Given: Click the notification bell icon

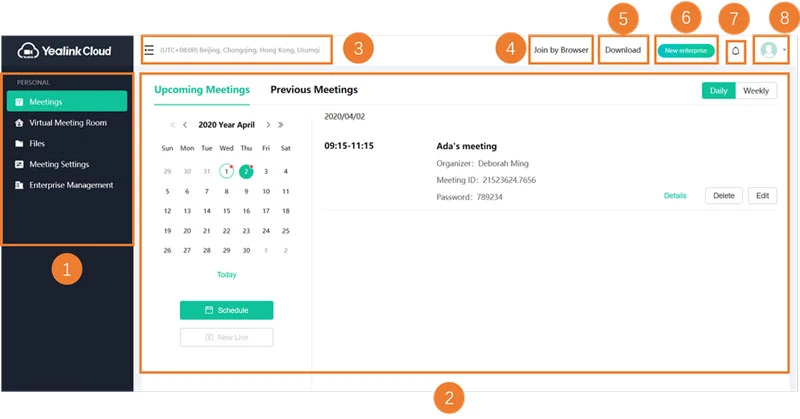Looking at the screenshot, I should click(x=735, y=50).
